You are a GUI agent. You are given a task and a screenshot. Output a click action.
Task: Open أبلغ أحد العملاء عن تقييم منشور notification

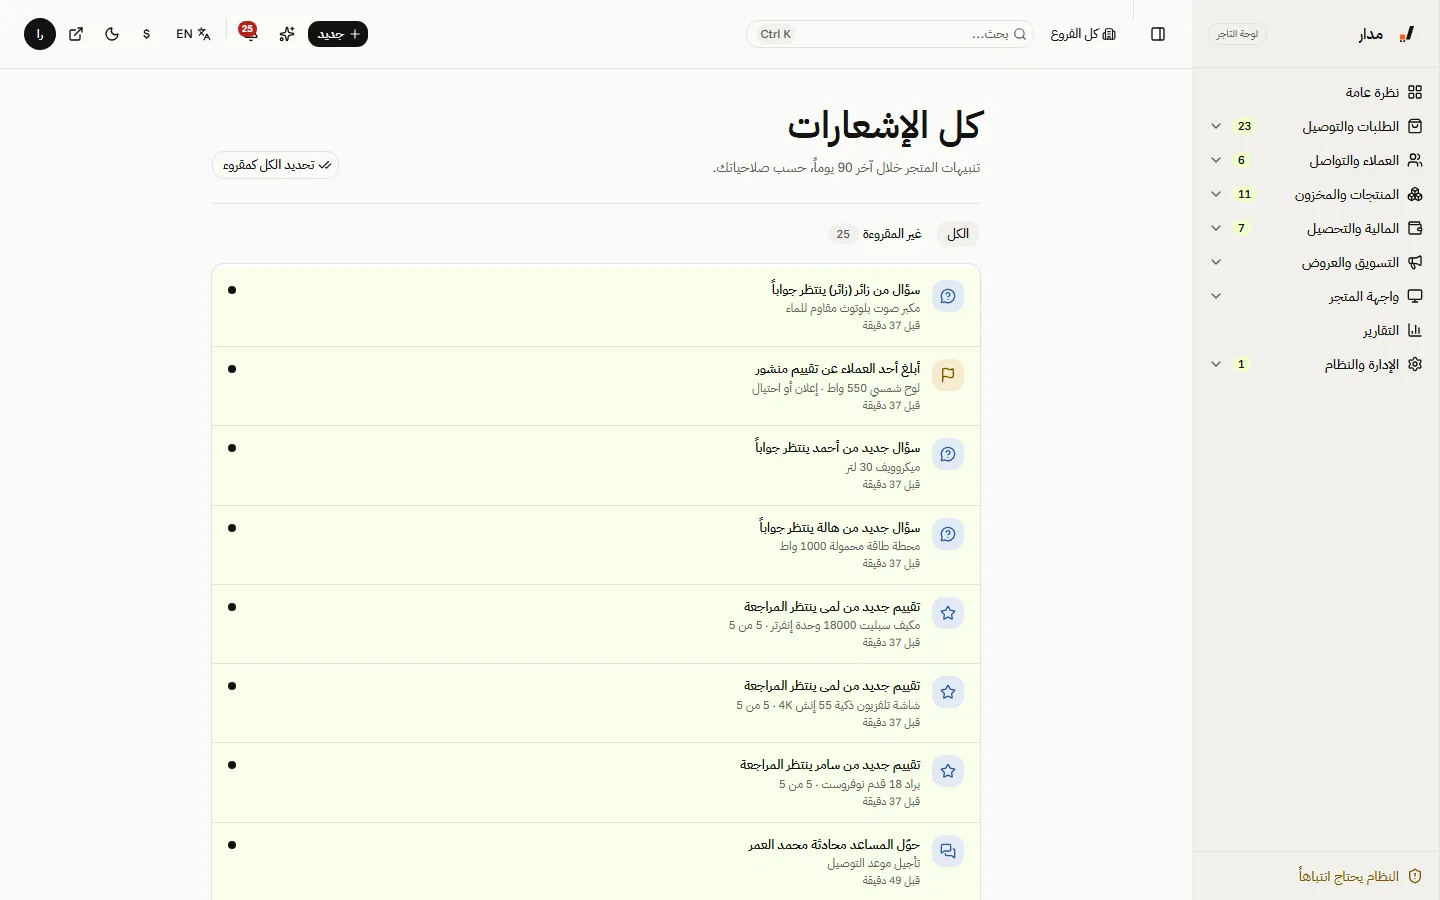[596, 386]
